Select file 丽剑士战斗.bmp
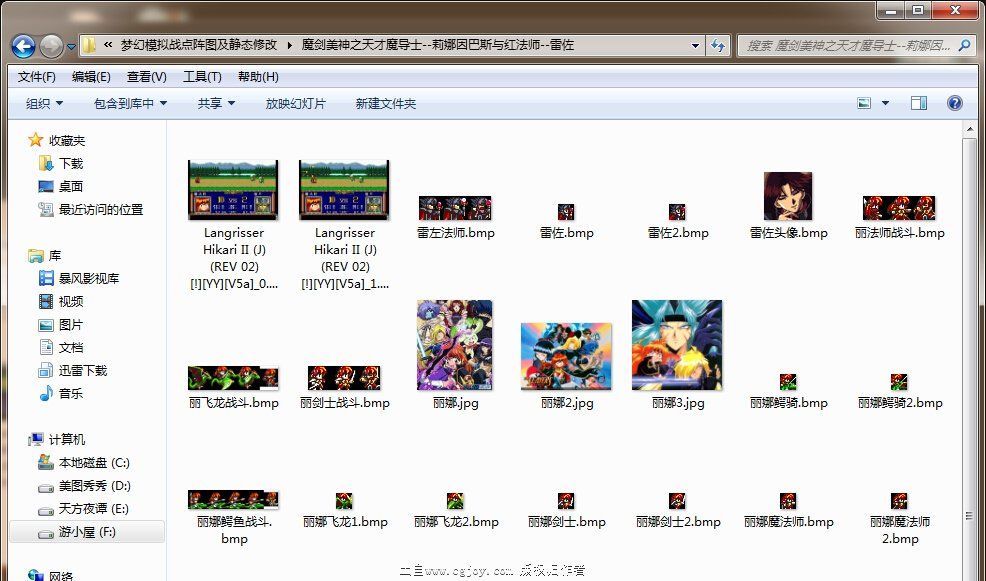 [x=345, y=387]
